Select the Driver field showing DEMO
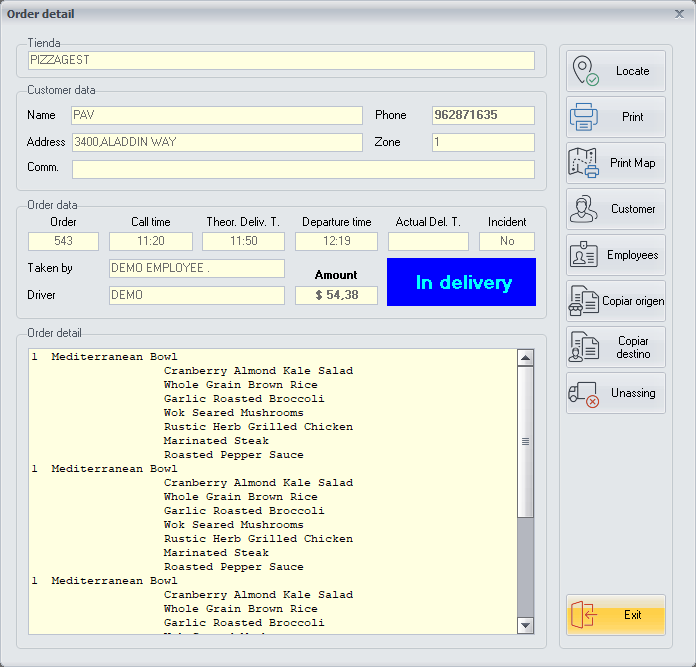The width and height of the screenshot is (696, 667). pyautogui.click(x=196, y=296)
